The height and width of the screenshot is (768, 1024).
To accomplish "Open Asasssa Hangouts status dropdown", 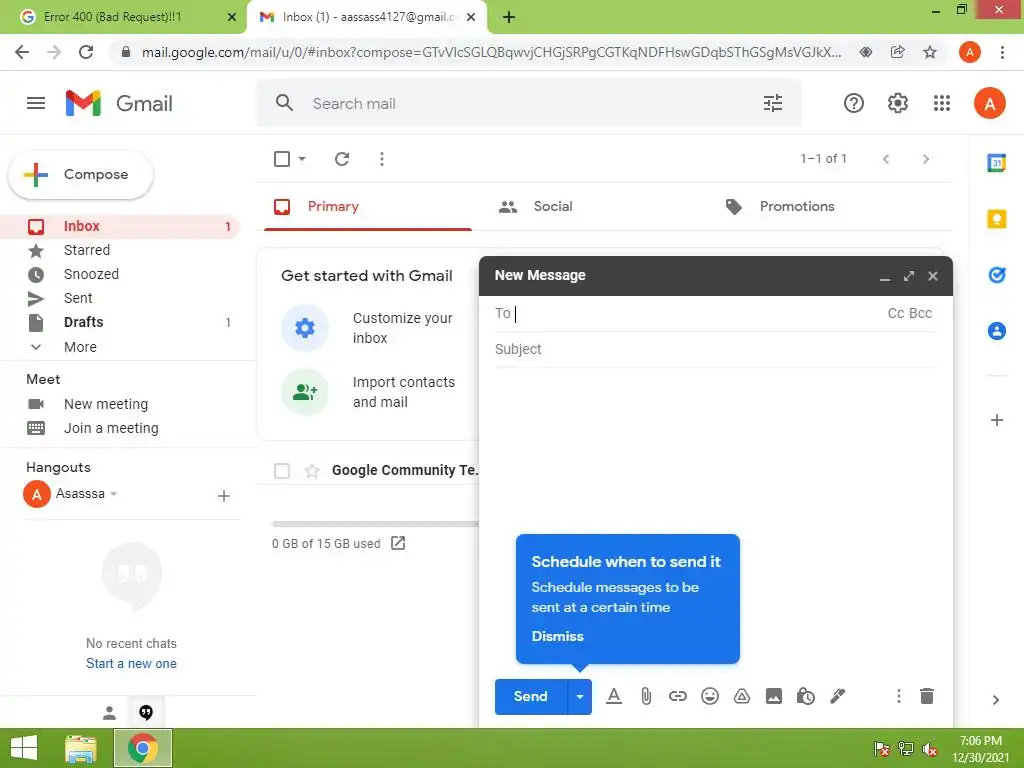I will click(114, 494).
